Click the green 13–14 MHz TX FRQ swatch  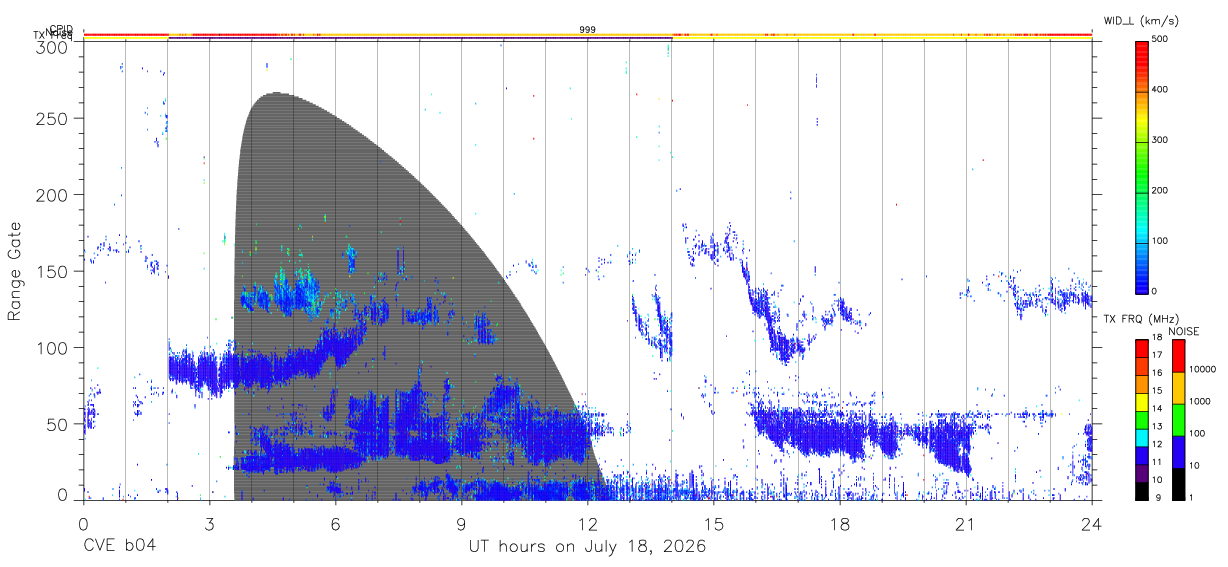point(1142,420)
